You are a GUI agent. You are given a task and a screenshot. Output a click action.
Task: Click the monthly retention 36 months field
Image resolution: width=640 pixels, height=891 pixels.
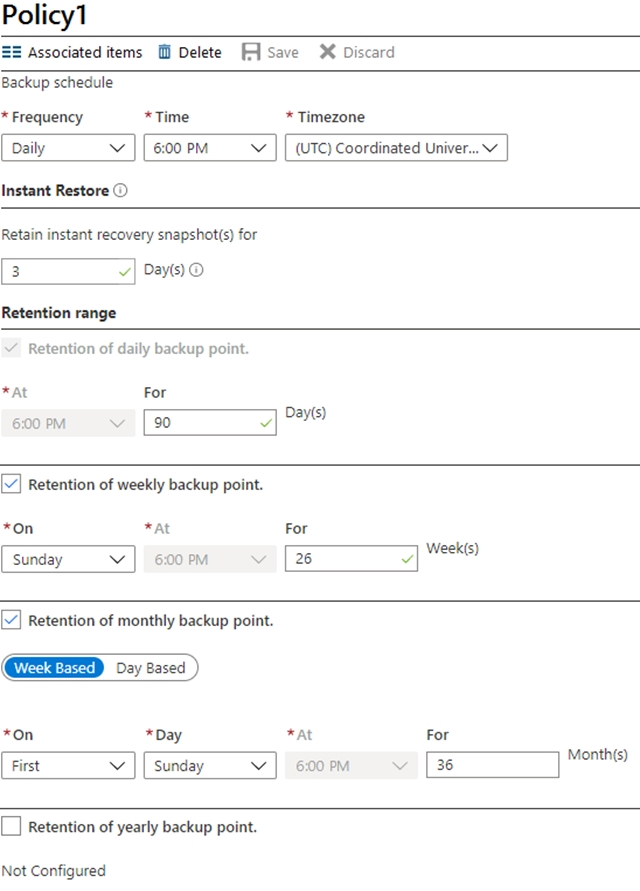pyautogui.click(x=492, y=765)
